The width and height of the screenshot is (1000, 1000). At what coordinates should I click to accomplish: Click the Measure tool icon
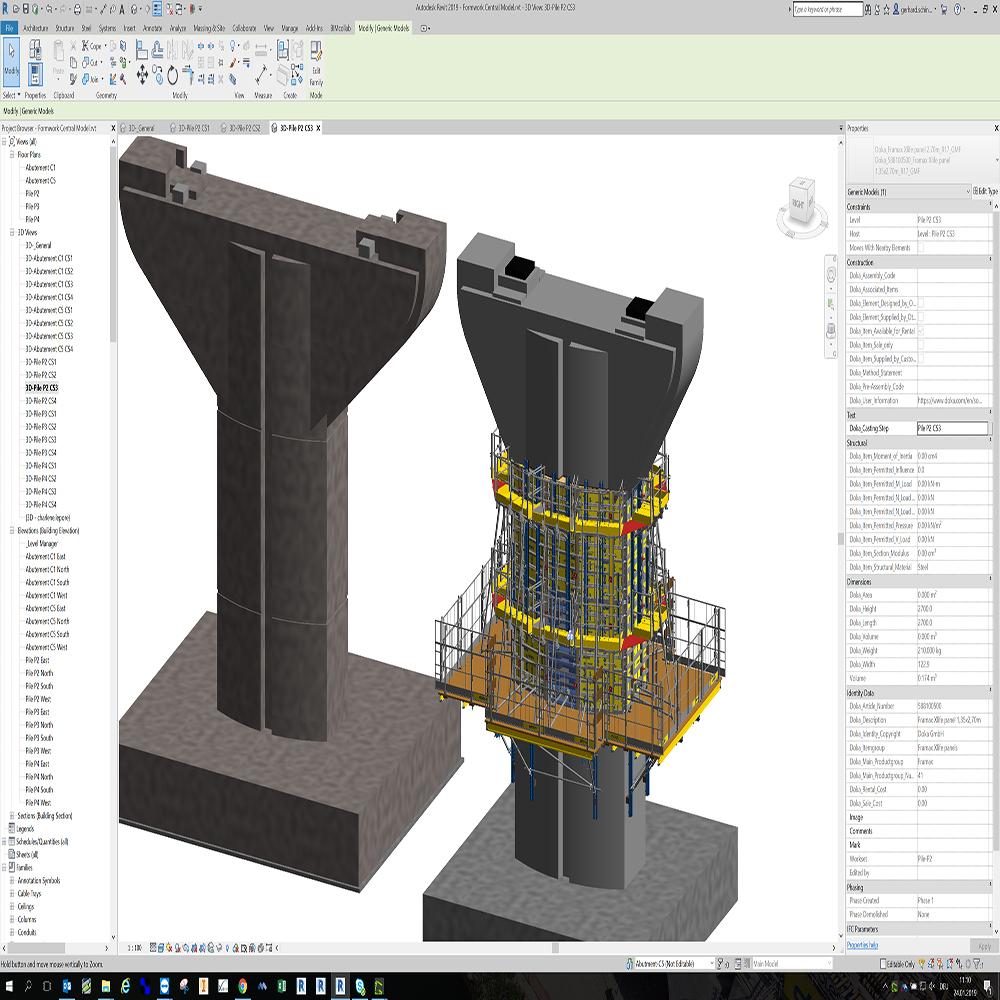[262, 75]
